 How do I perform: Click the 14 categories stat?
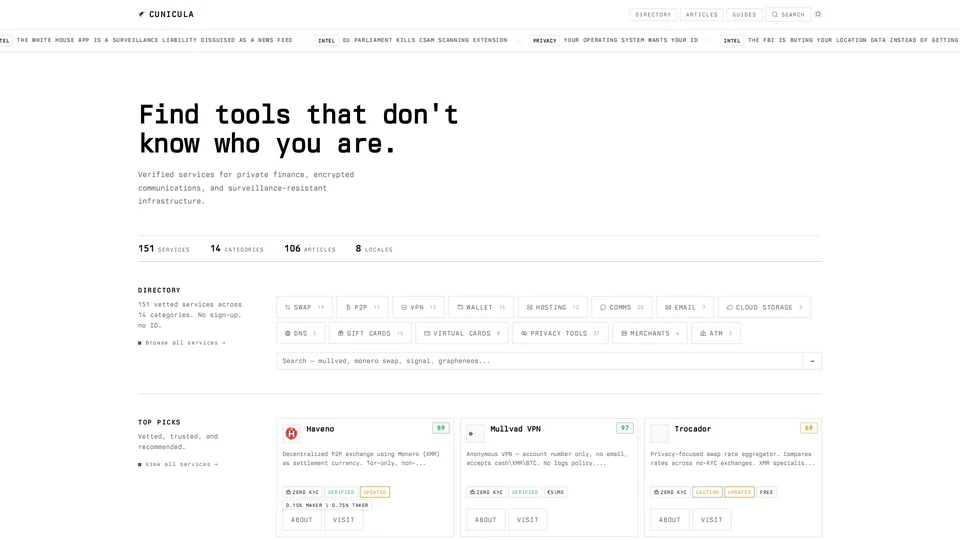[x=237, y=249]
